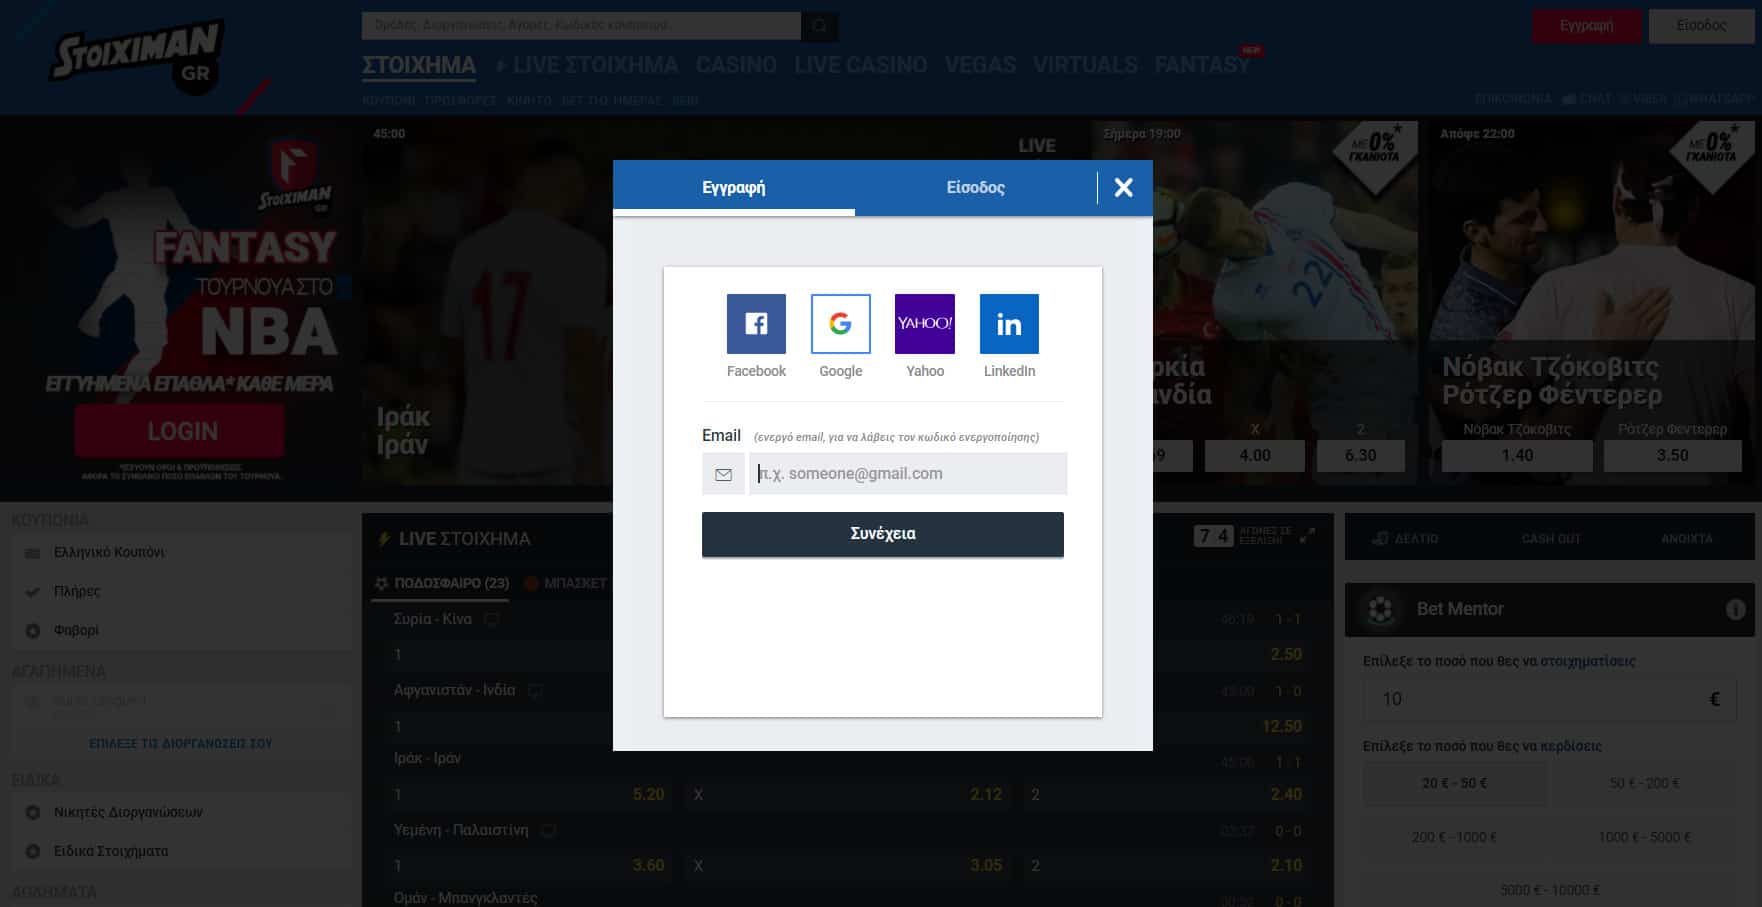Sign up with the Yahoo icon
Screen dimensions: 1762x907
pyautogui.click(x=925, y=323)
